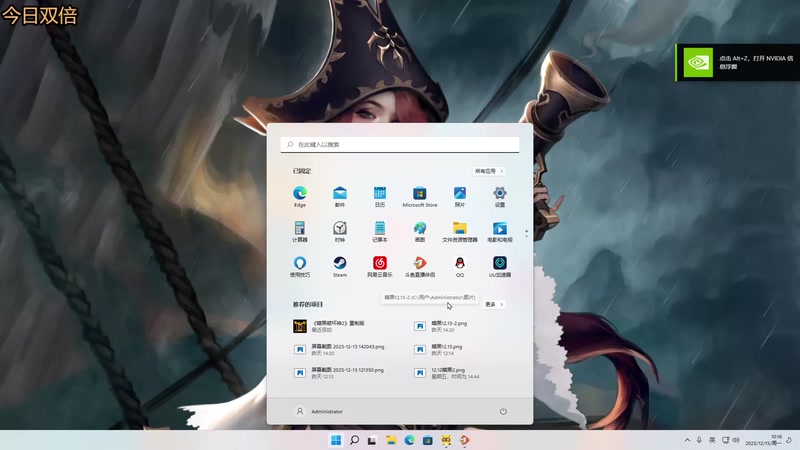The height and width of the screenshot is (450, 800).
Task: Launch the 画图 Paint app
Action: tap(420, 231)
